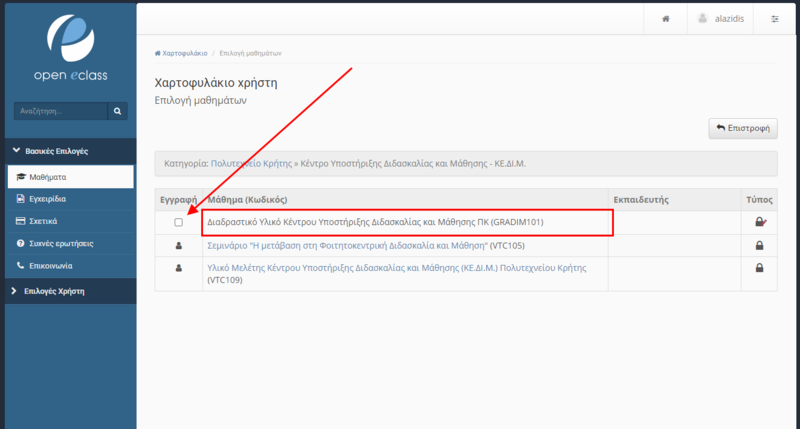Screen dimensions: 800x429
Task: Click the user avatar icon
Action: [x=703, y=18]
